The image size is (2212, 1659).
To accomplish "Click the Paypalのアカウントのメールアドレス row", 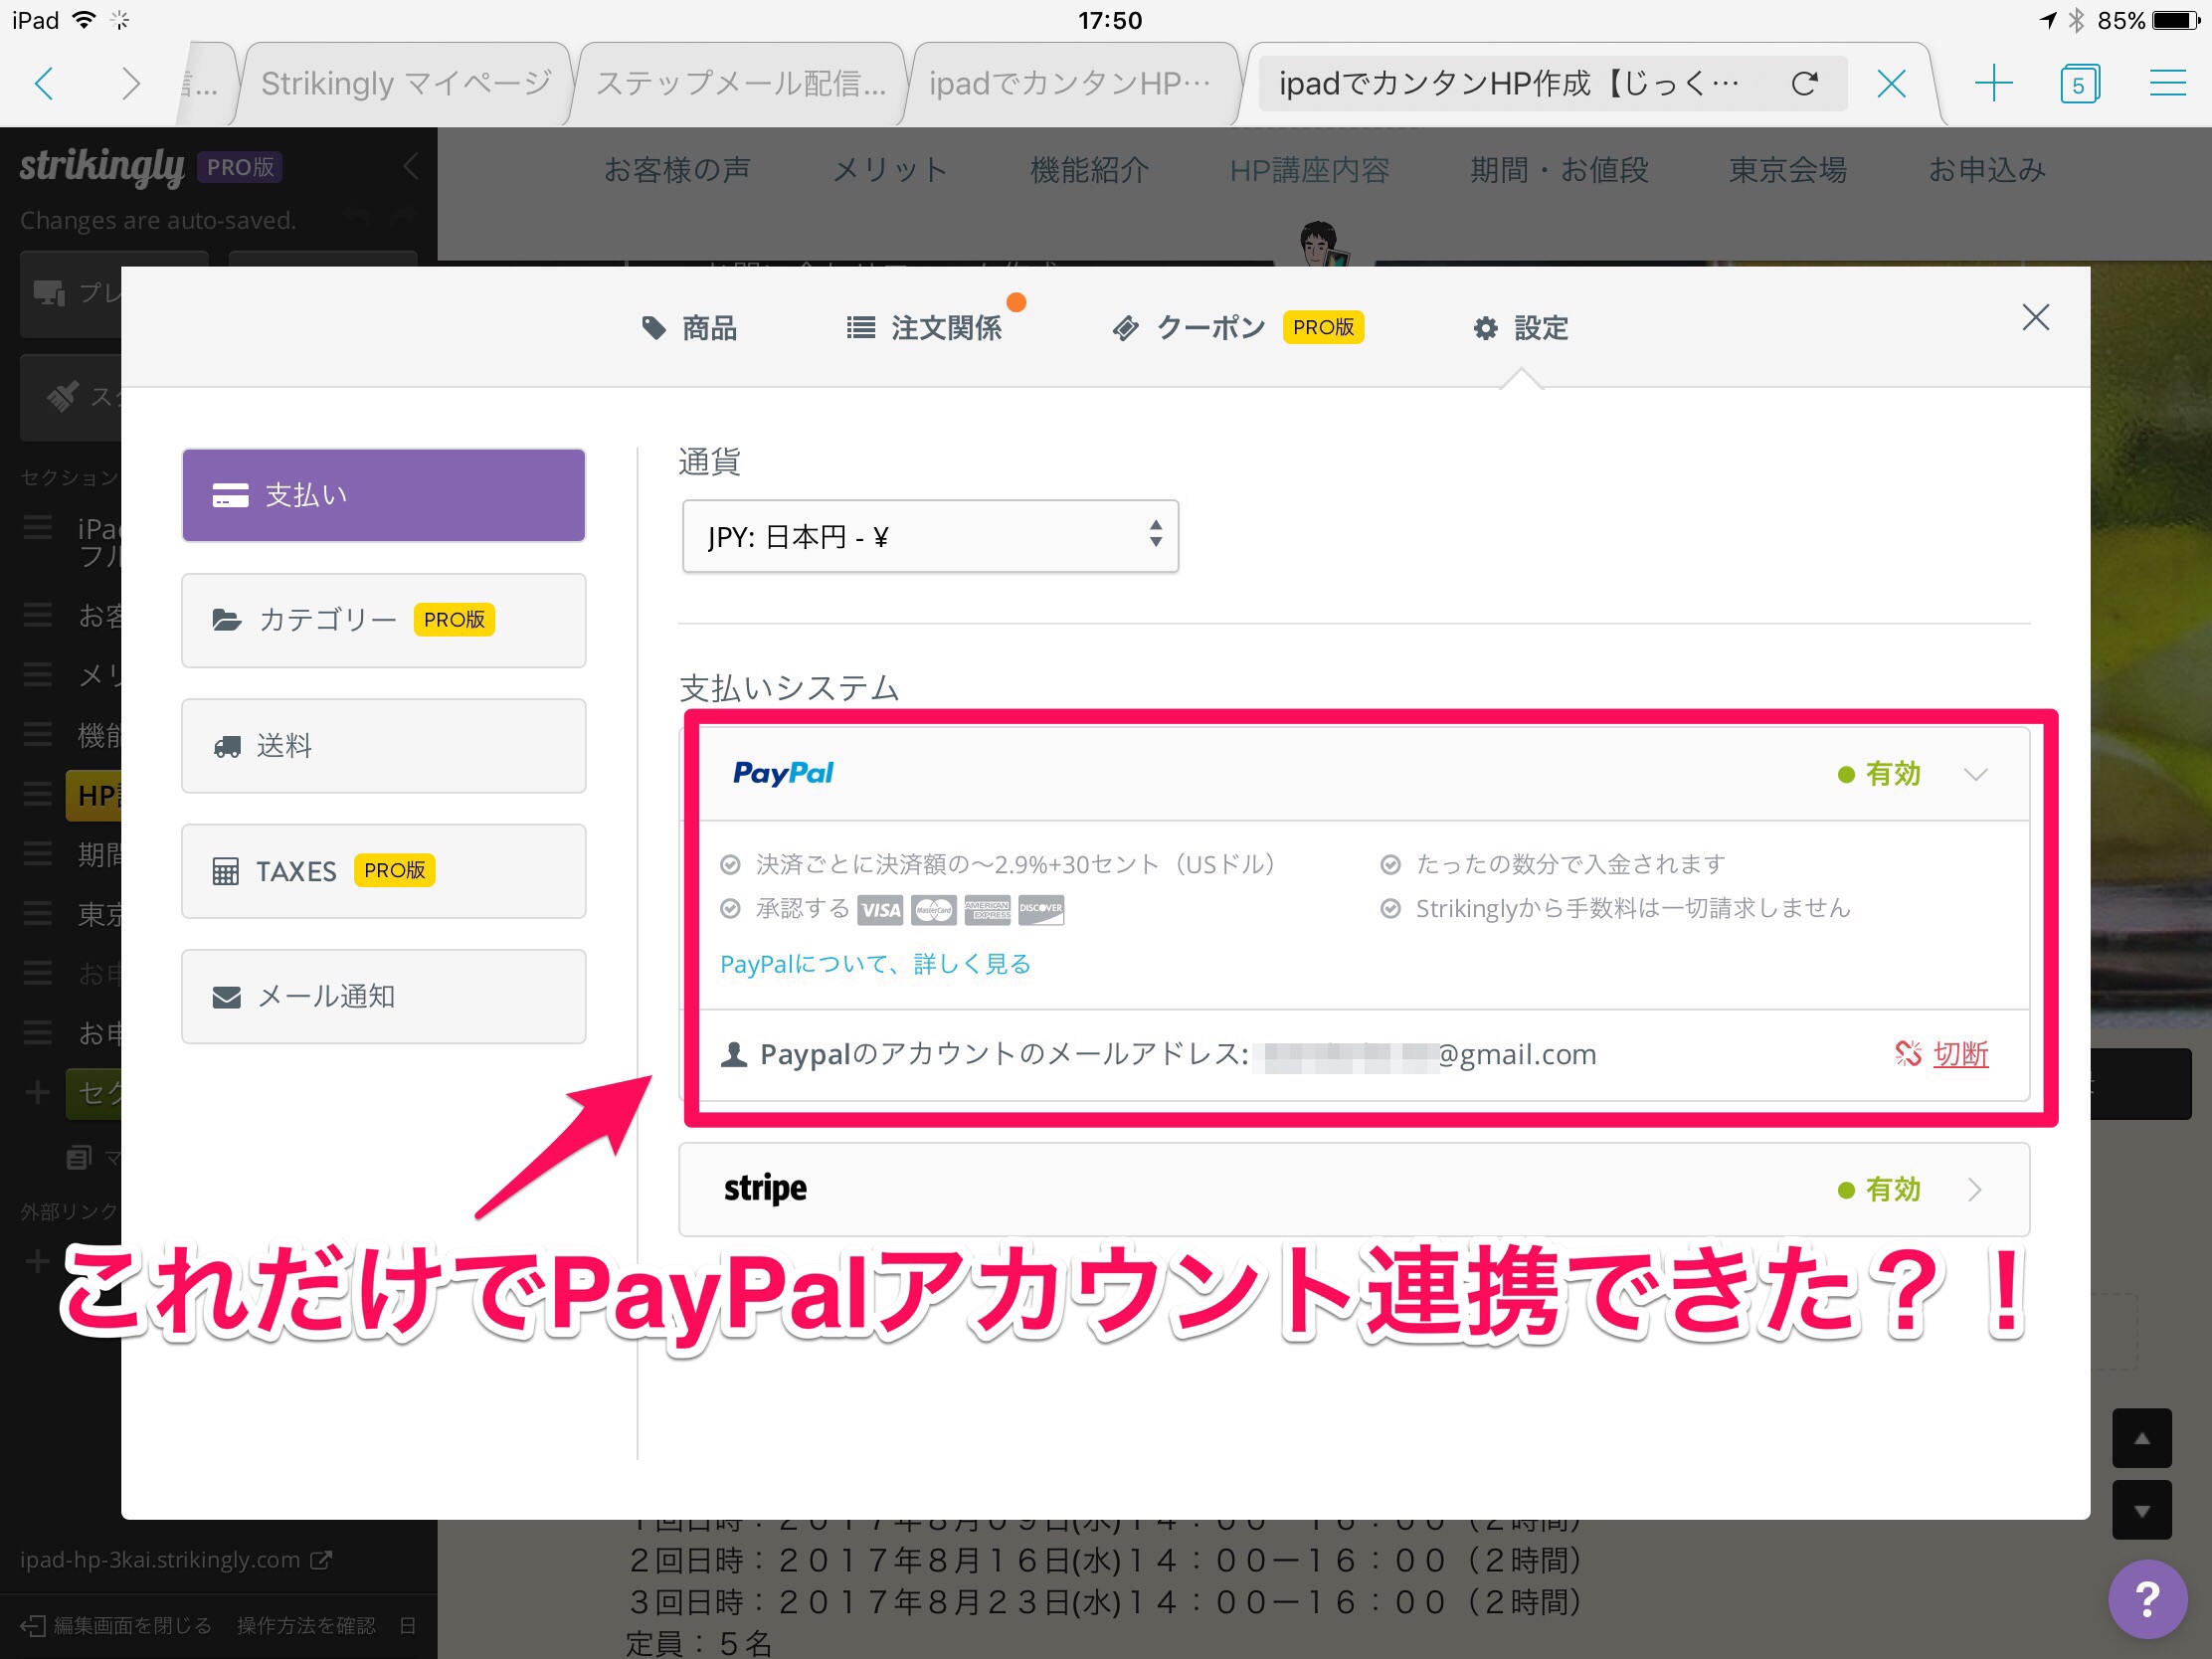I will pyautogui.click(x=1364, y=1055).
